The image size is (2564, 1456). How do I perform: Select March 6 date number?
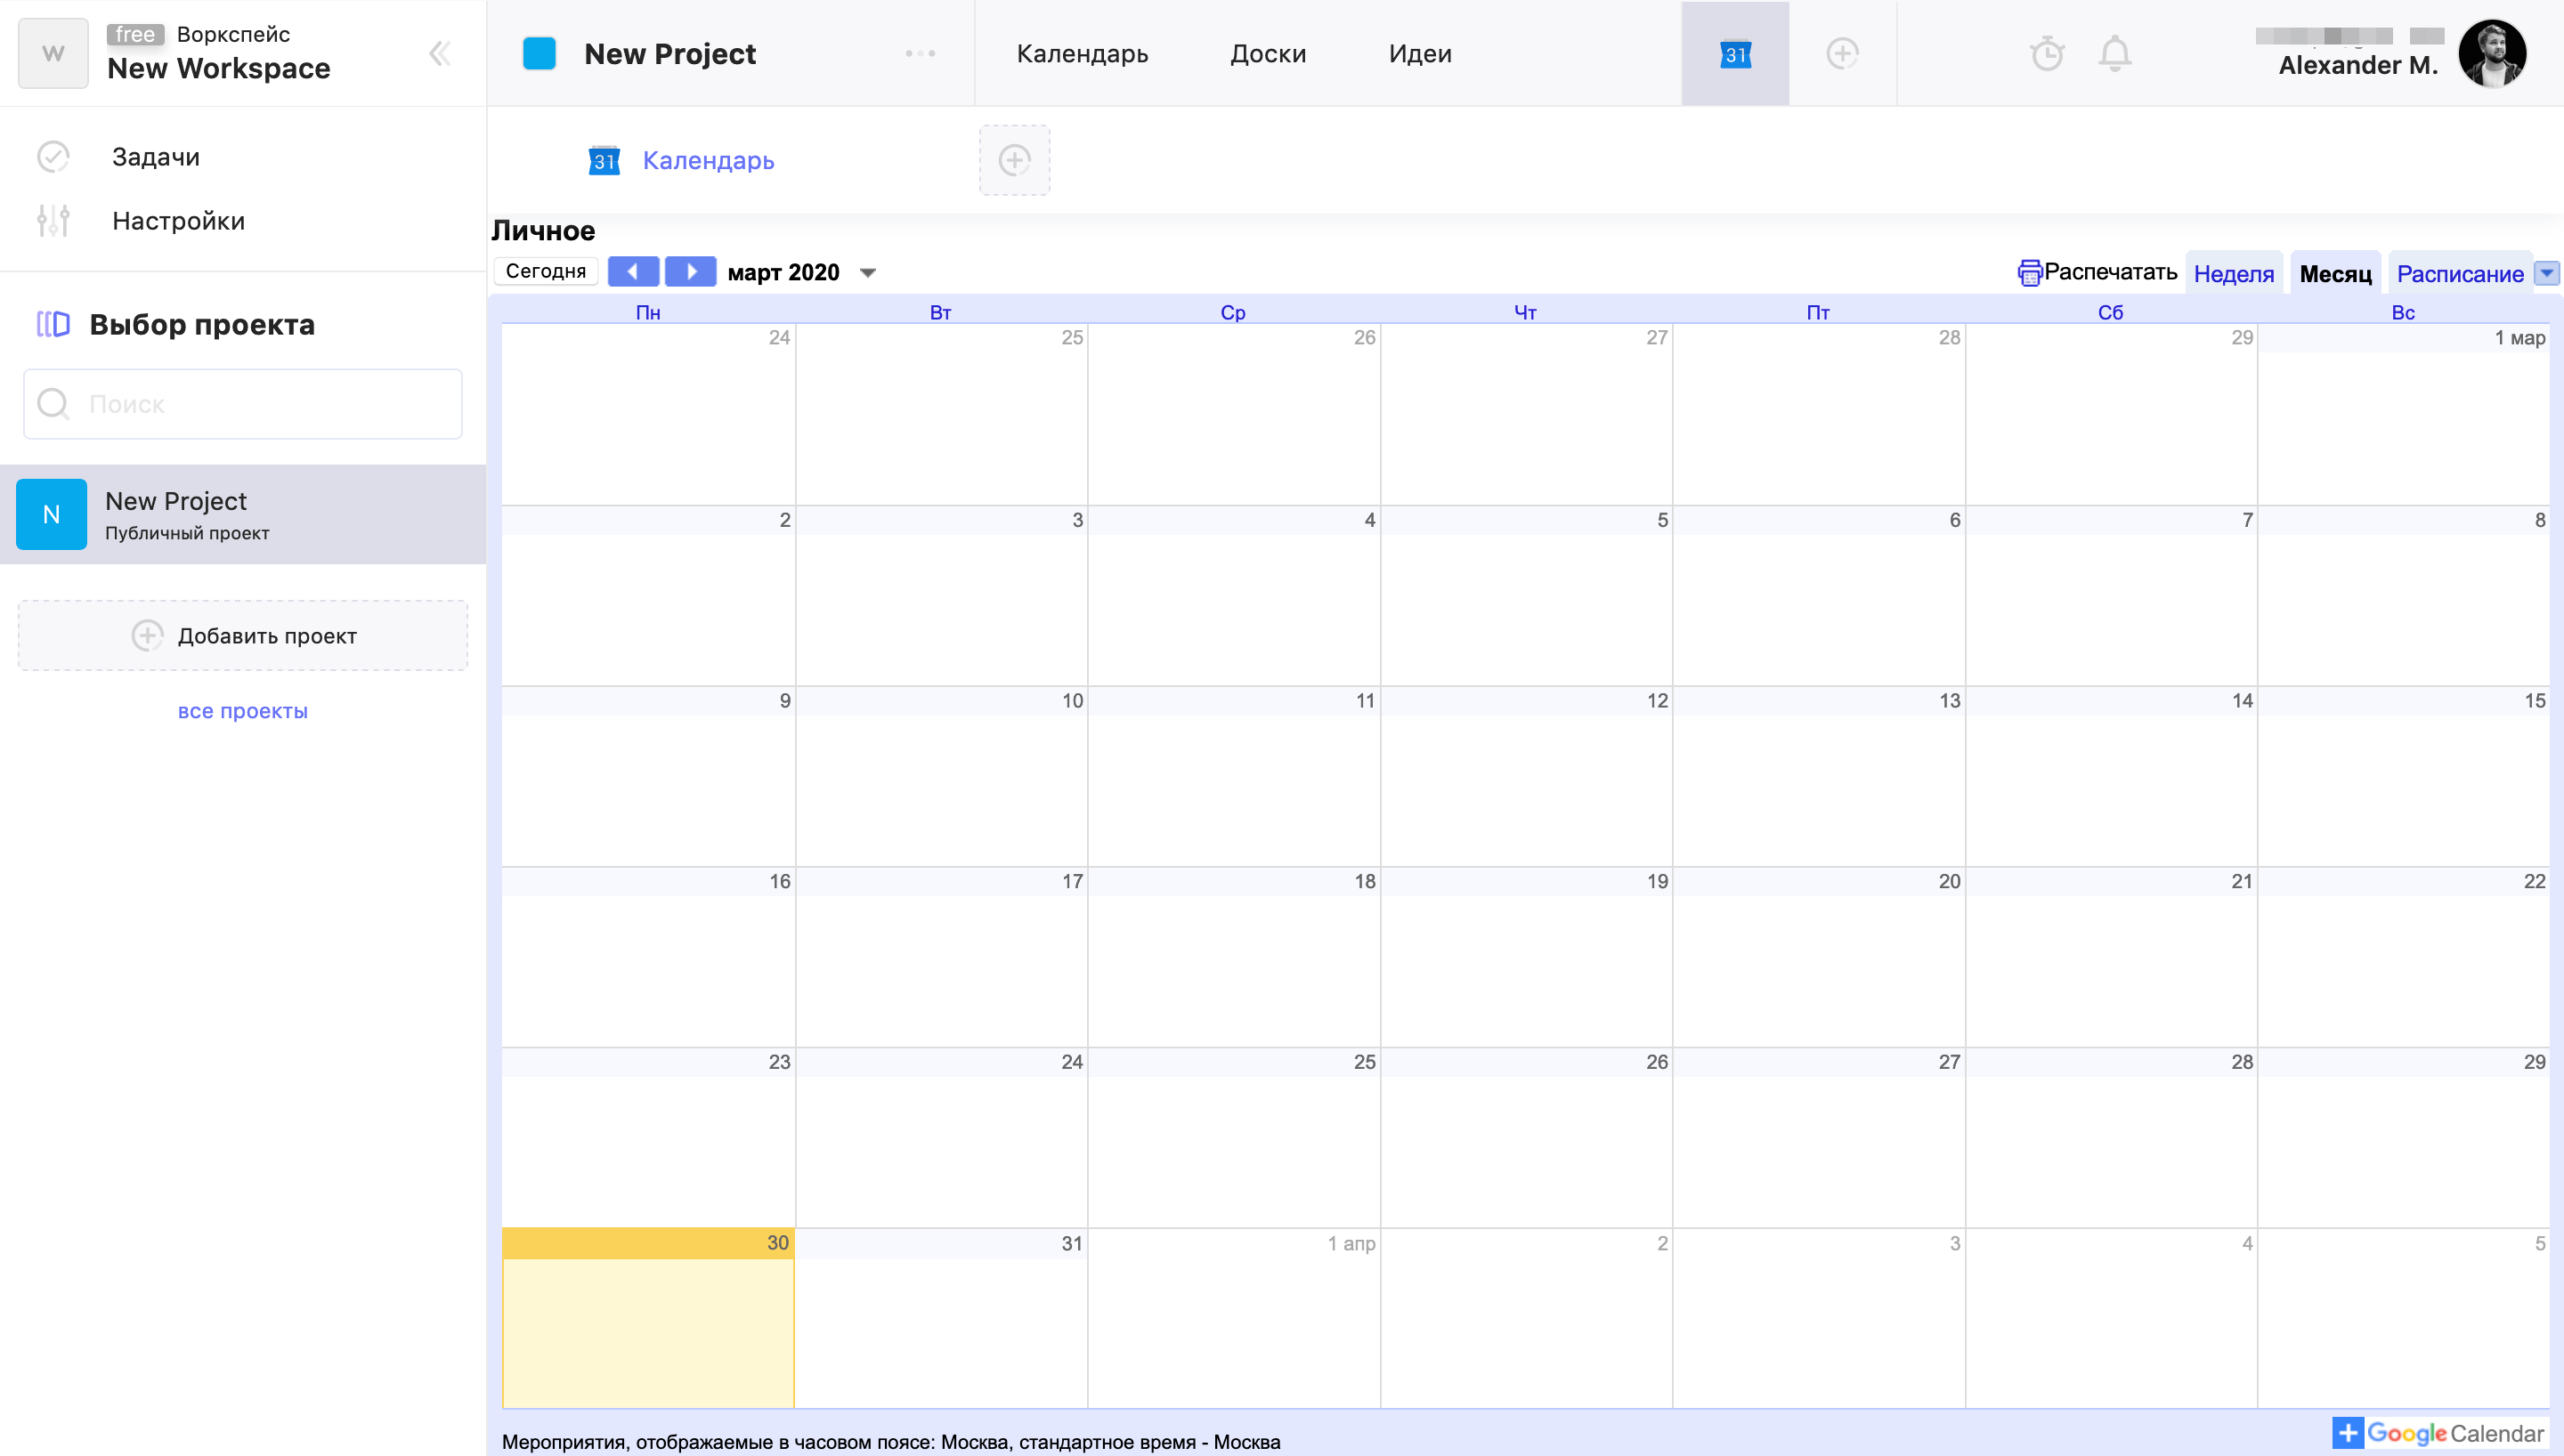coord(1955,519)
